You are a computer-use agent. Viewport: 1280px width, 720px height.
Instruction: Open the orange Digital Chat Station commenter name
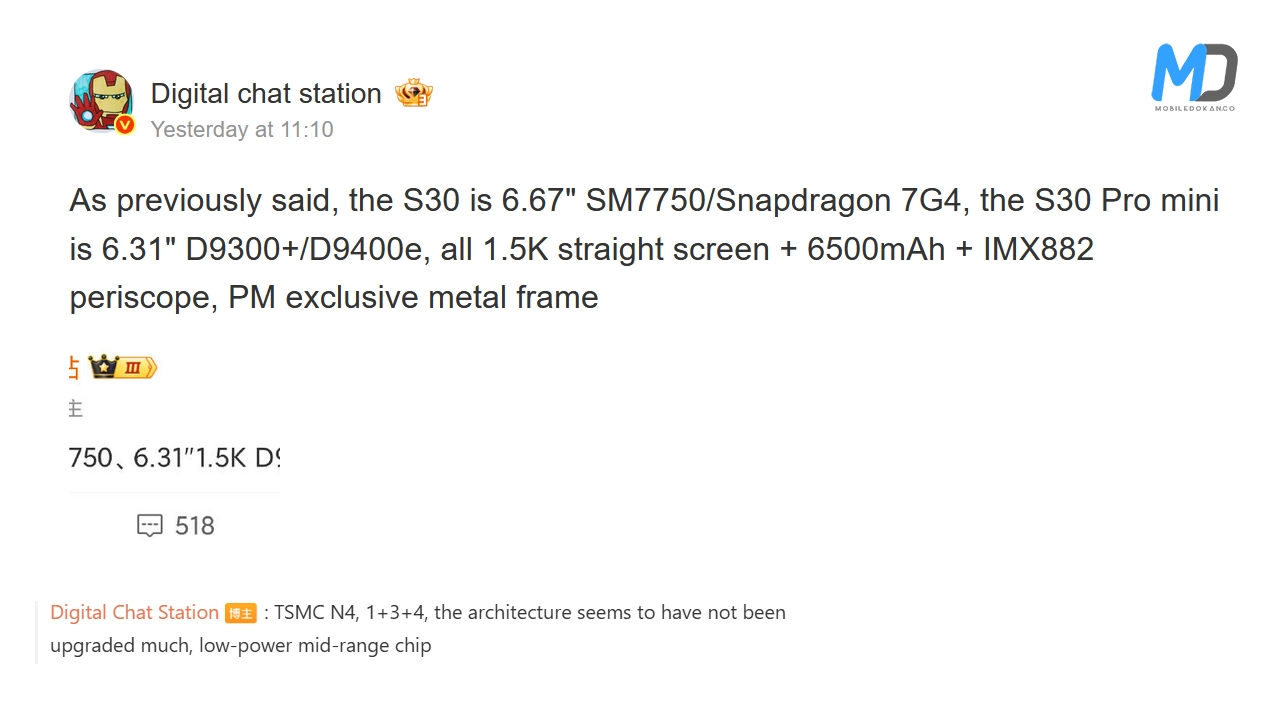click(x=134, y=612)
